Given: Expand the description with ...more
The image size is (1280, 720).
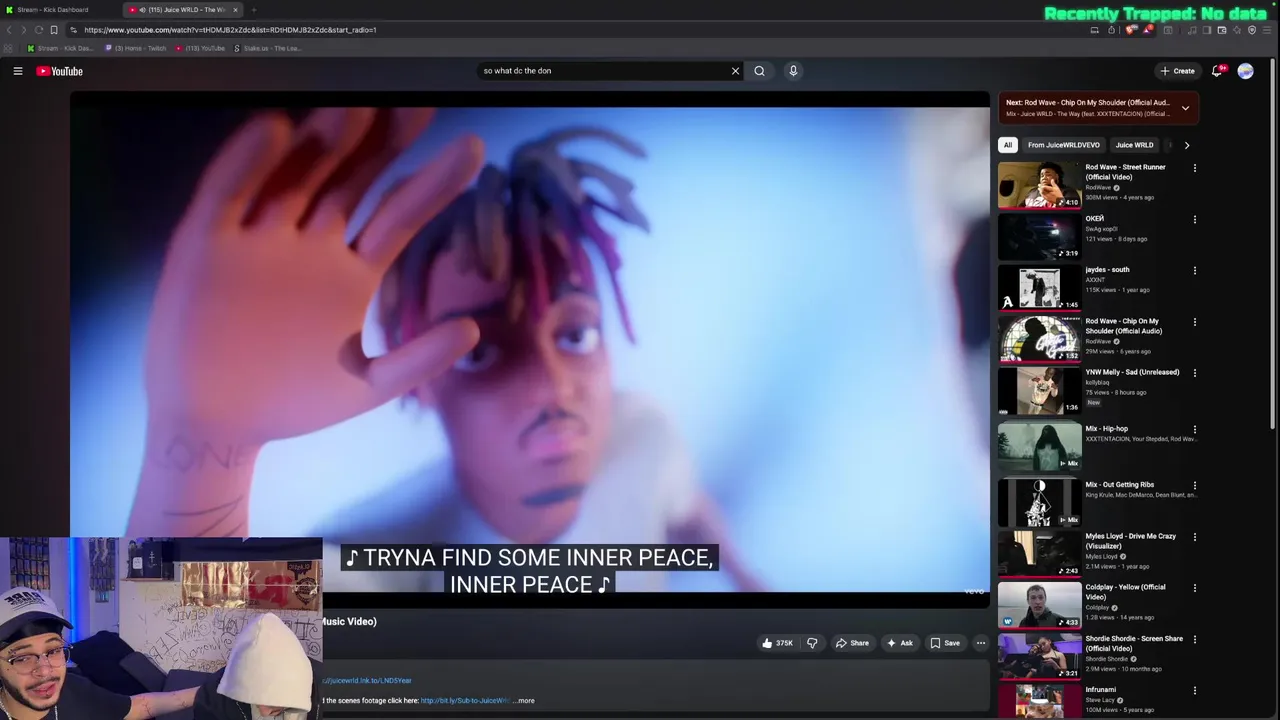Looking at the screenshot, I should 525,700.
